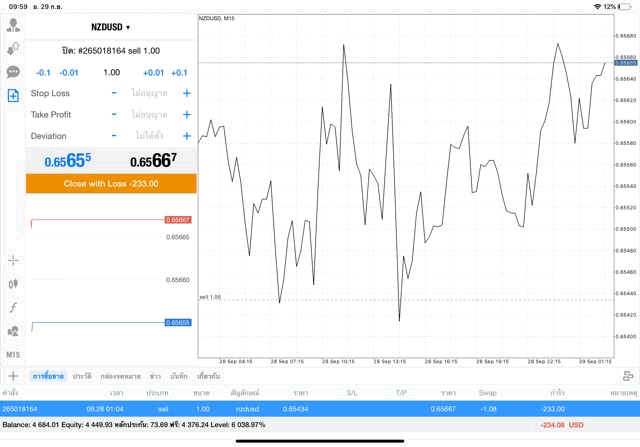Activate the crosshair tool
The height and width of the screenshot is (447, 640).
pos(13,260)
